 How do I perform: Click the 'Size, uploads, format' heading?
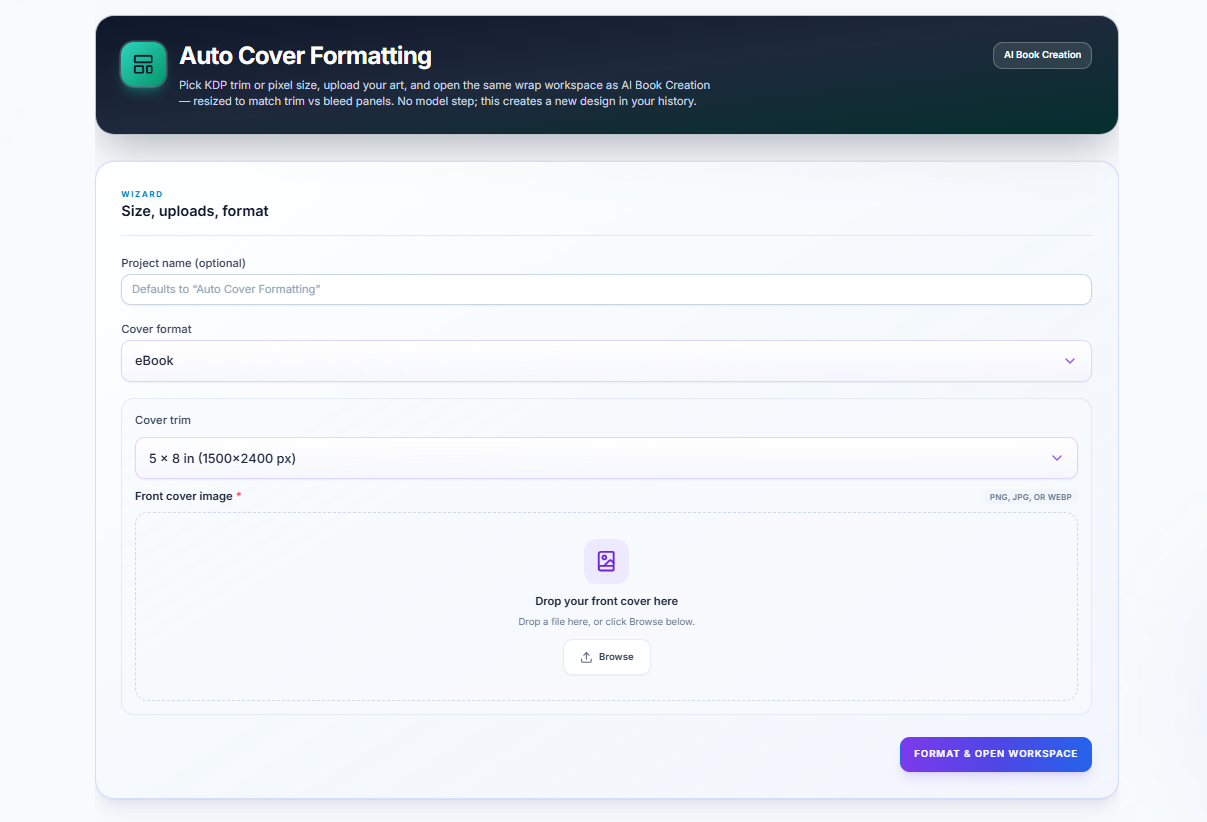[x=195, y=211]
